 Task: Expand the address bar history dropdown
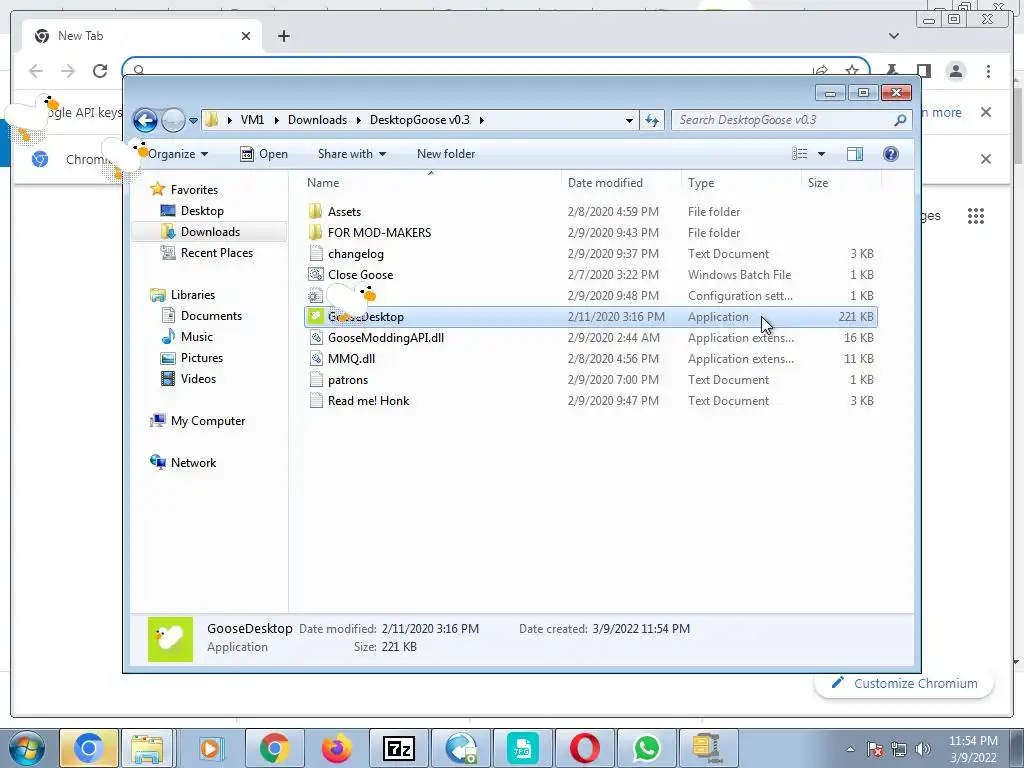(x=629, y=120)
